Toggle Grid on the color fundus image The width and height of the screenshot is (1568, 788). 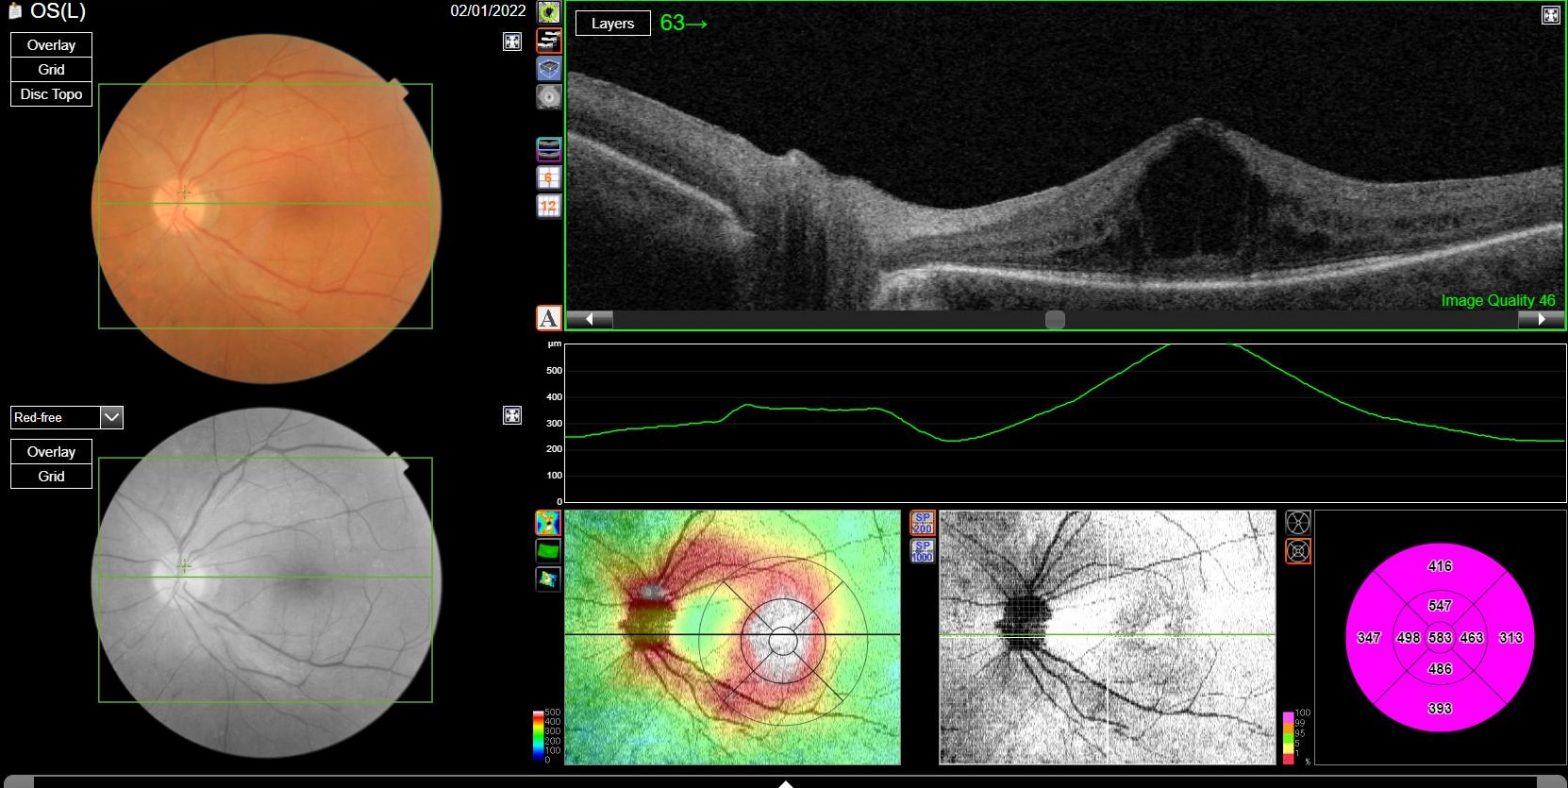[51, 70]
